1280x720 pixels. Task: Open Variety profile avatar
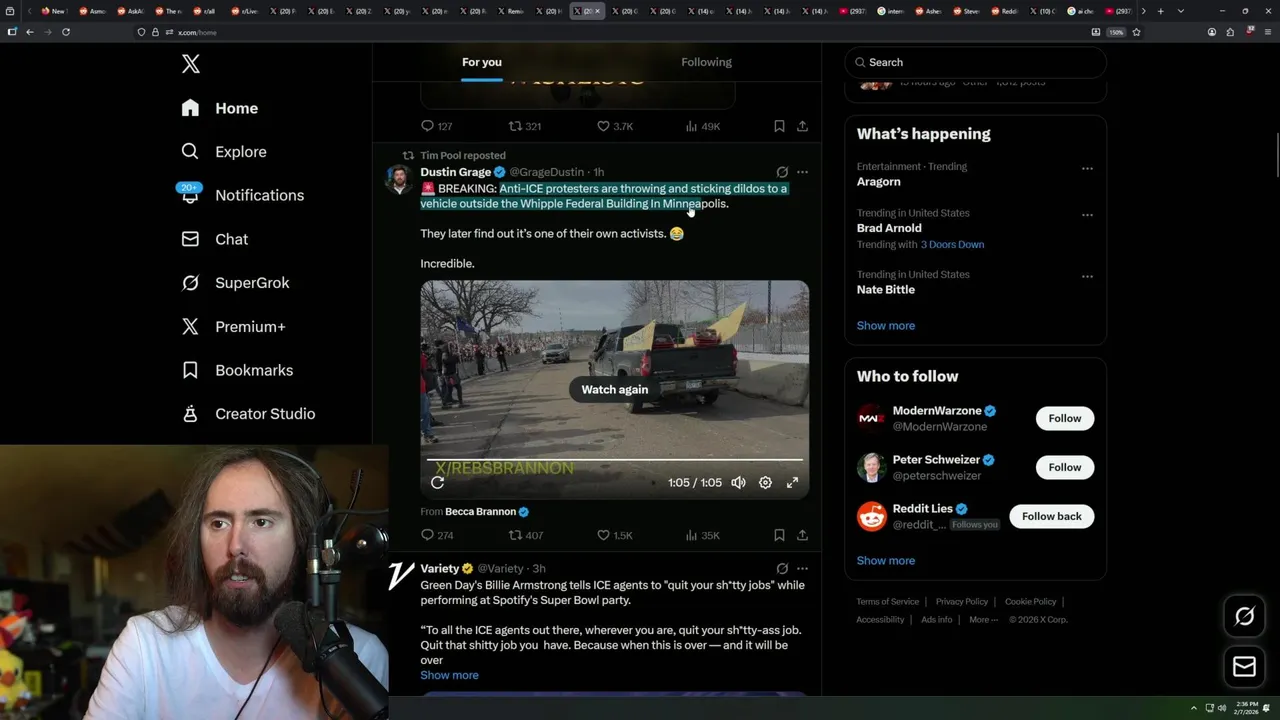pos(400,576)
